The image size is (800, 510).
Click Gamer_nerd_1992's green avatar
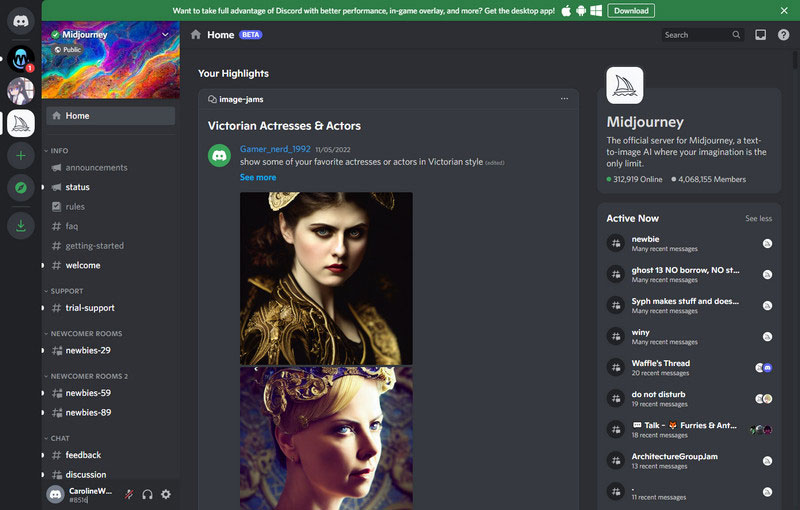pyautogui.click(x=219, y=156)
